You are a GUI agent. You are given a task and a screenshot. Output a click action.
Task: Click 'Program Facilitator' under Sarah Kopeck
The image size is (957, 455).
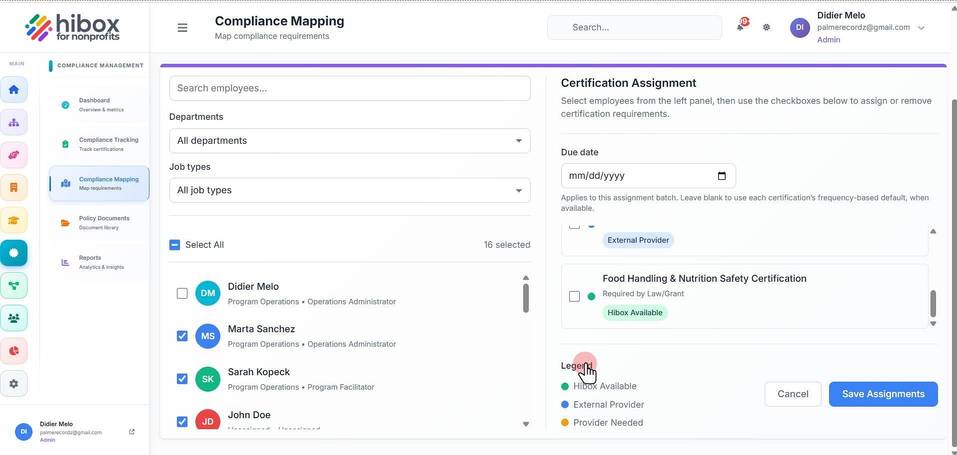pos(341,387)
